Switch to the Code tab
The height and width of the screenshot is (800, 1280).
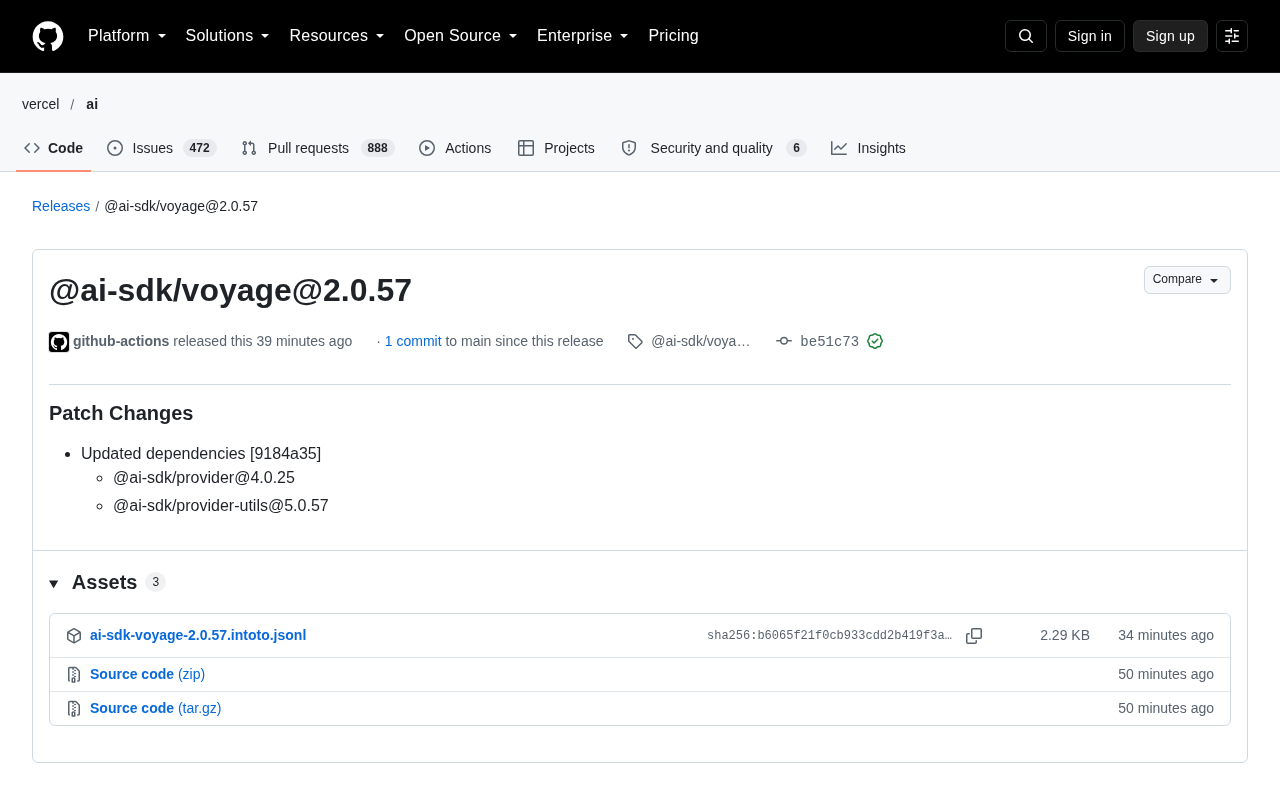[x=54, y=148]
